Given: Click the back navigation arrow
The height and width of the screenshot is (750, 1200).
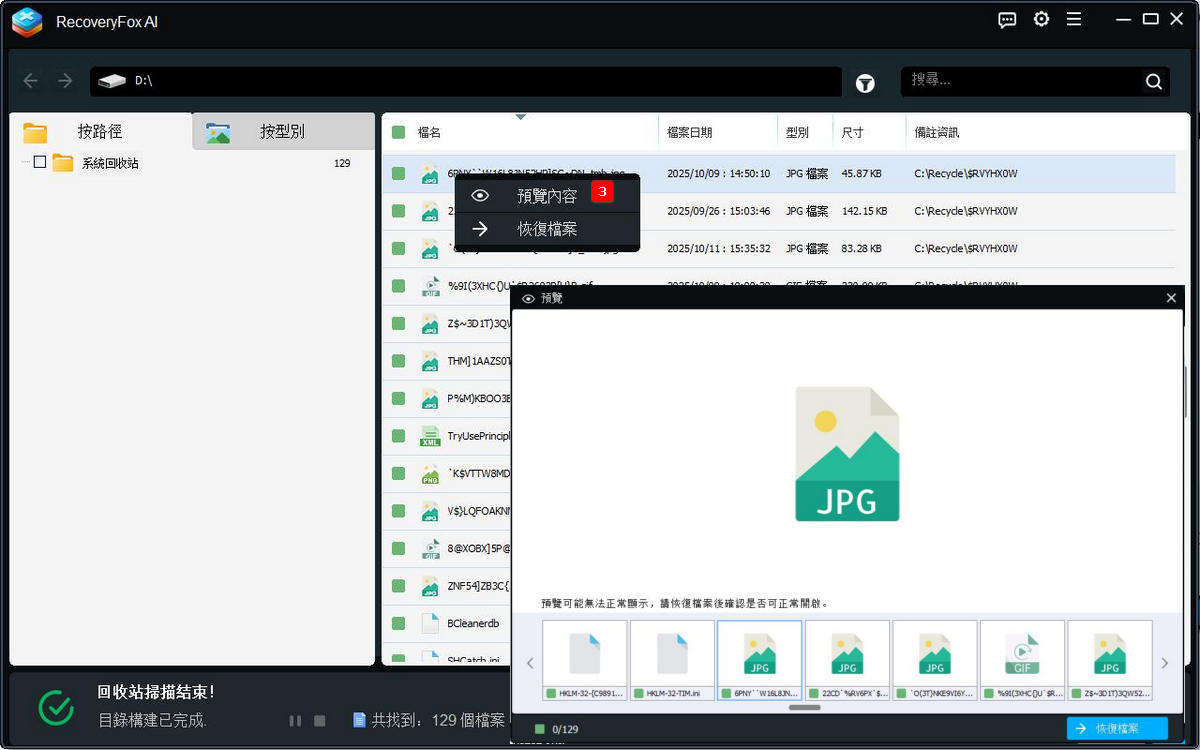Looking at the screenshot, I should (x=30, y=81).
